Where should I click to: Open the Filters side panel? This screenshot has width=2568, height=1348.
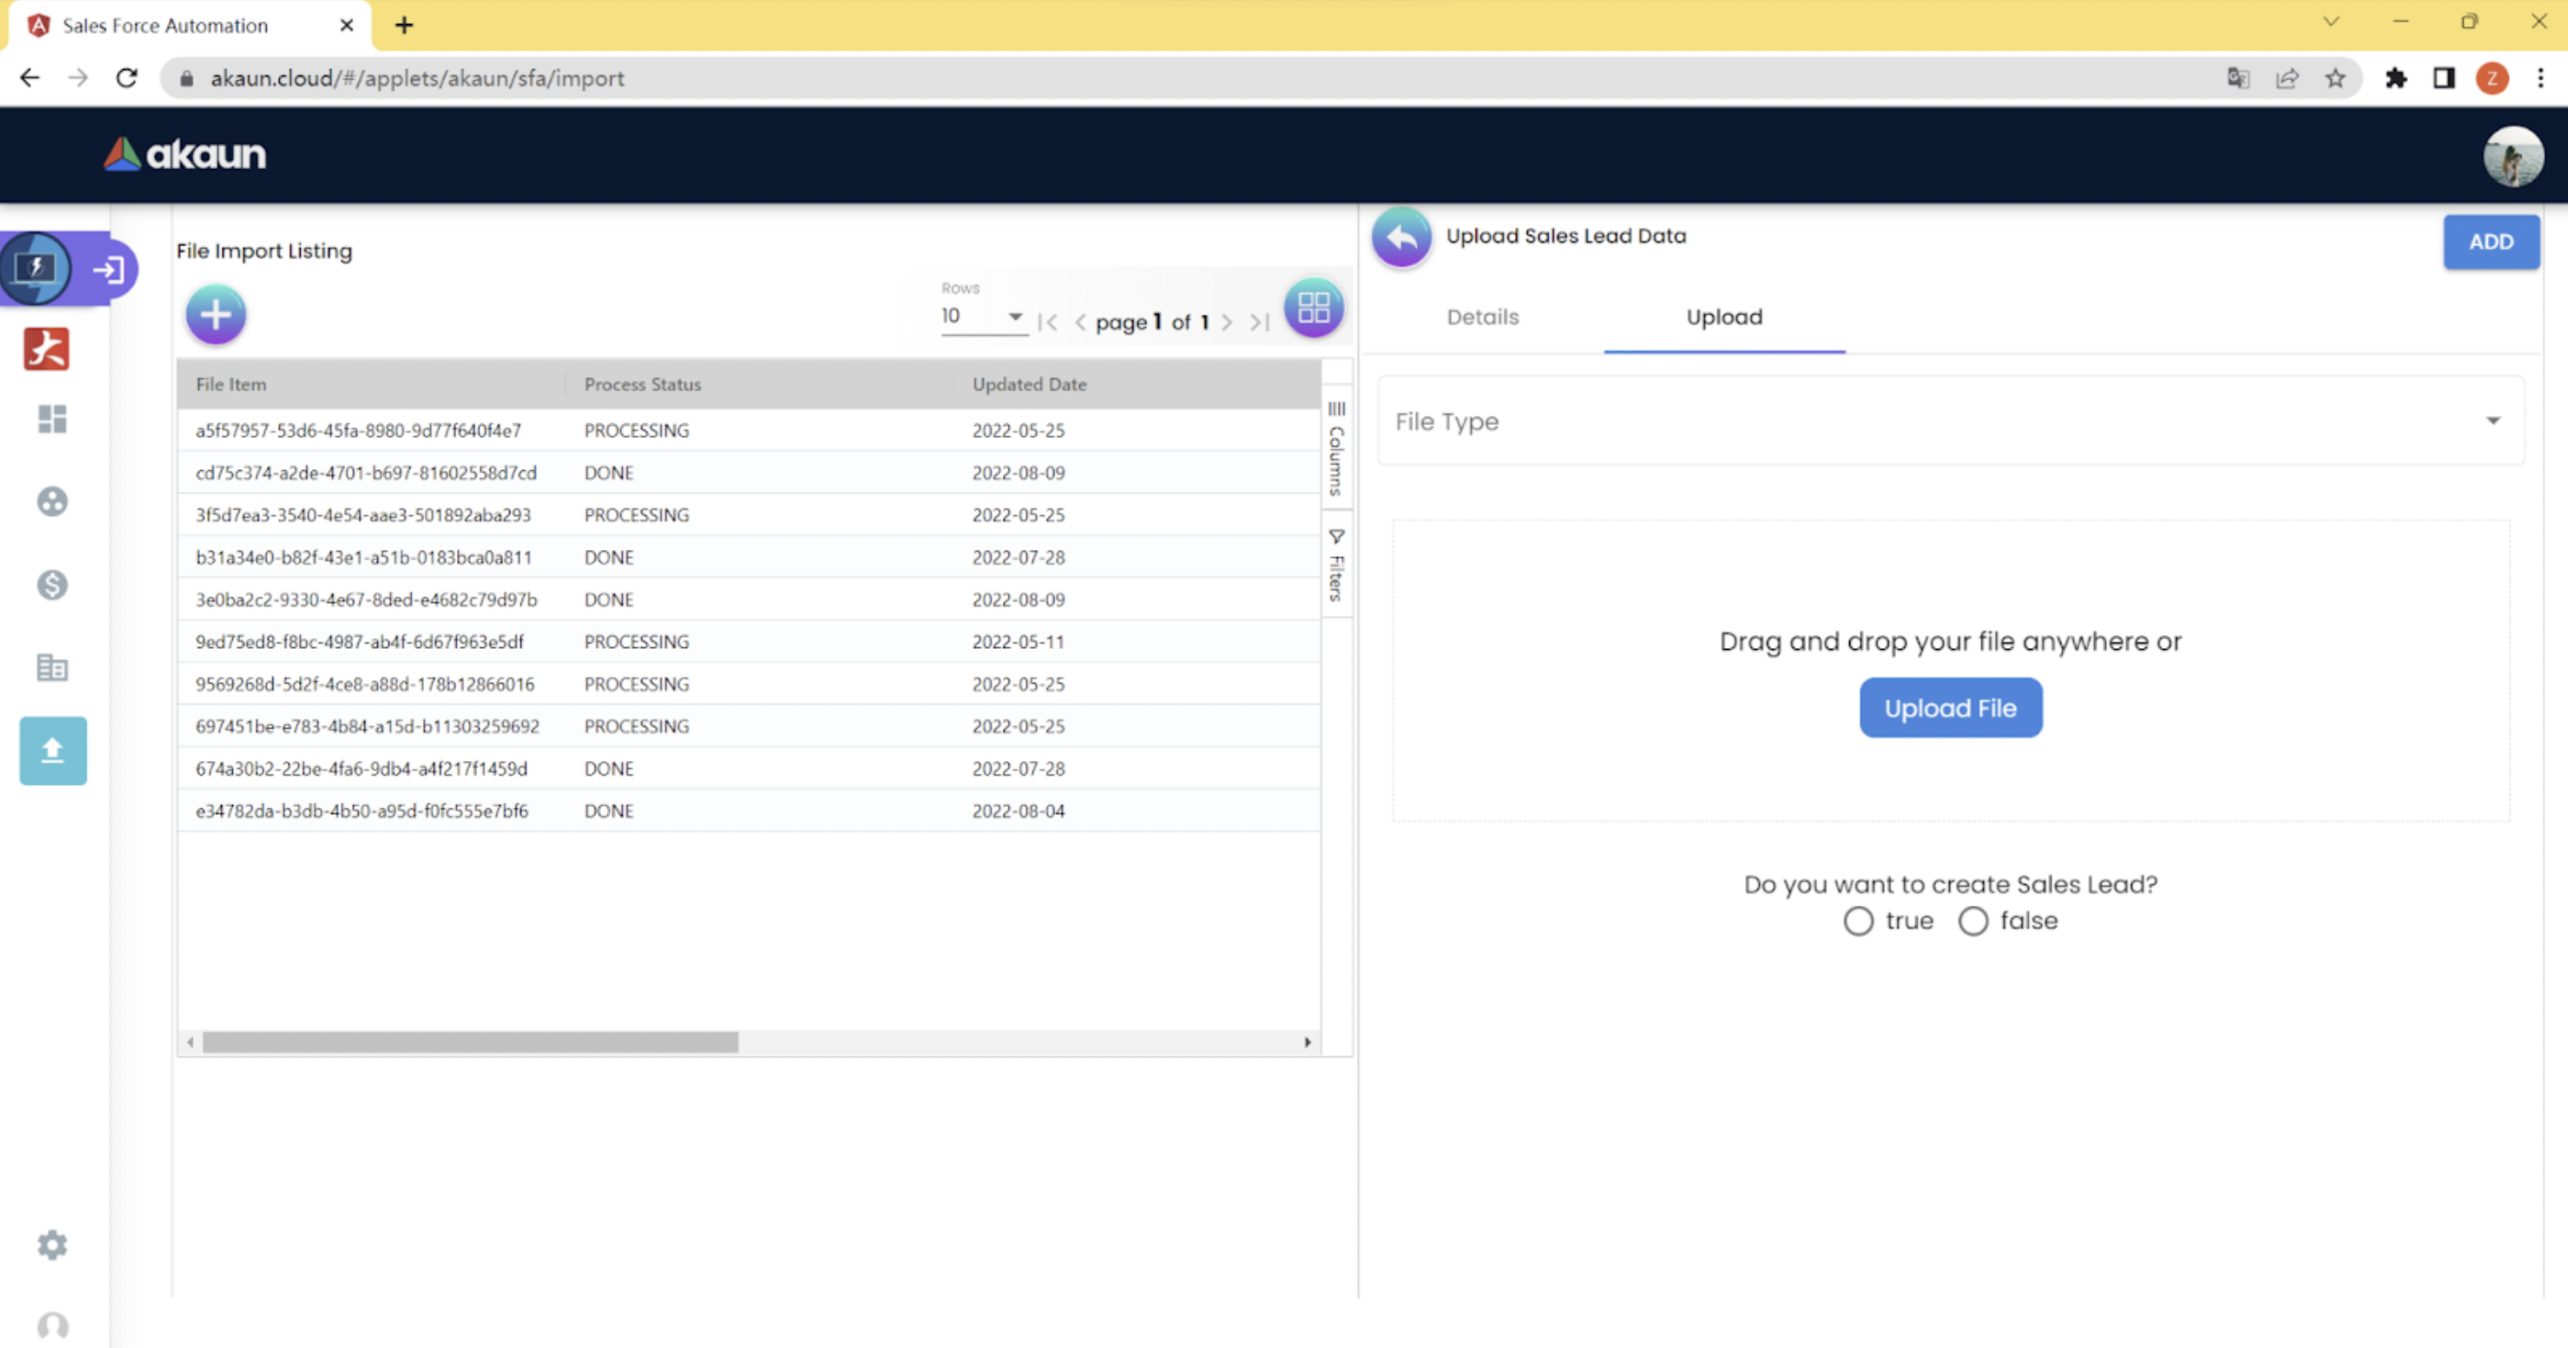coord(1336,566)
